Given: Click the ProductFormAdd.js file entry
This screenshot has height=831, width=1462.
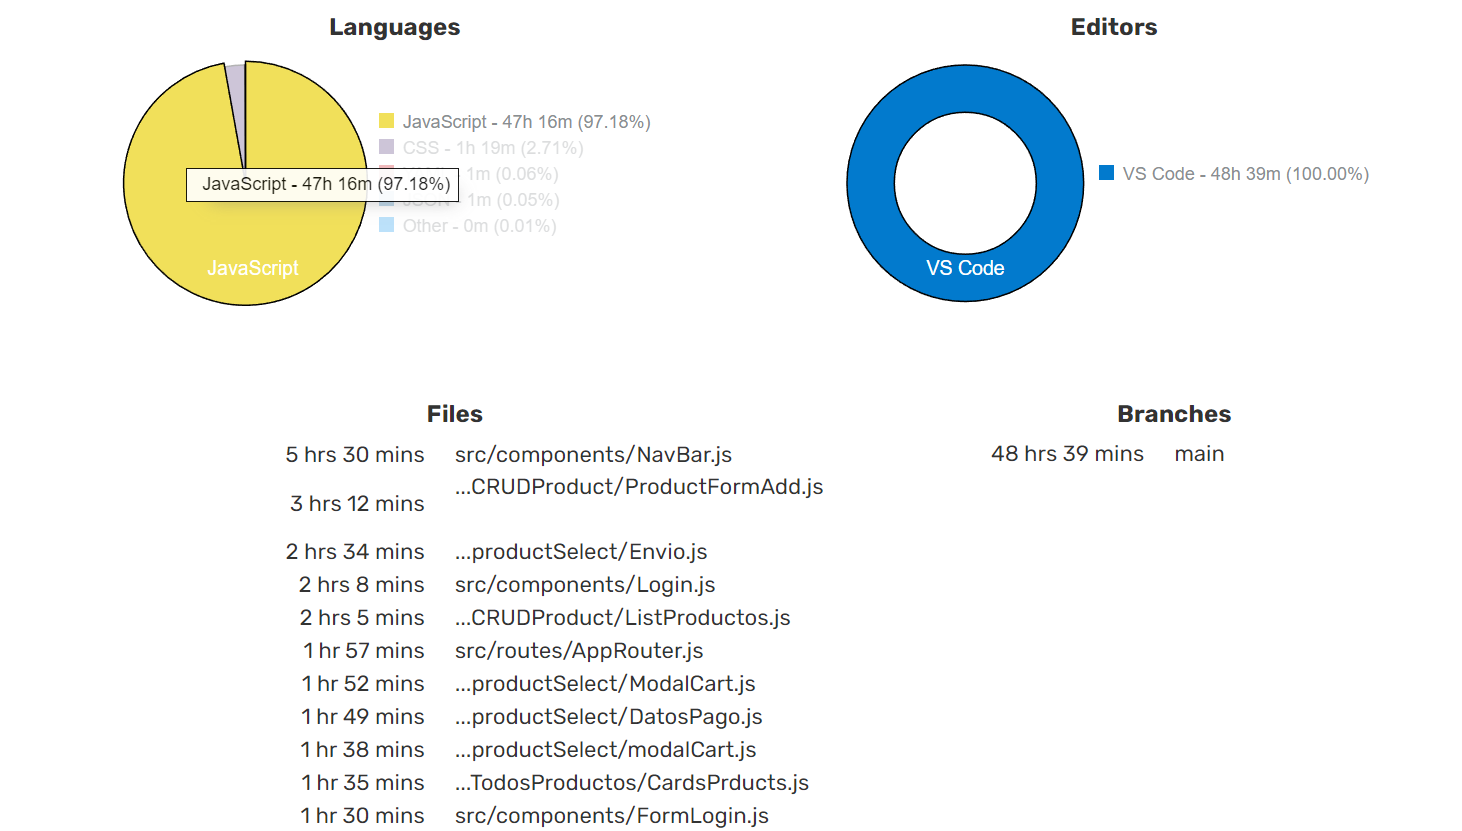Looking at the screenshot, I should [x=639, y=487].
